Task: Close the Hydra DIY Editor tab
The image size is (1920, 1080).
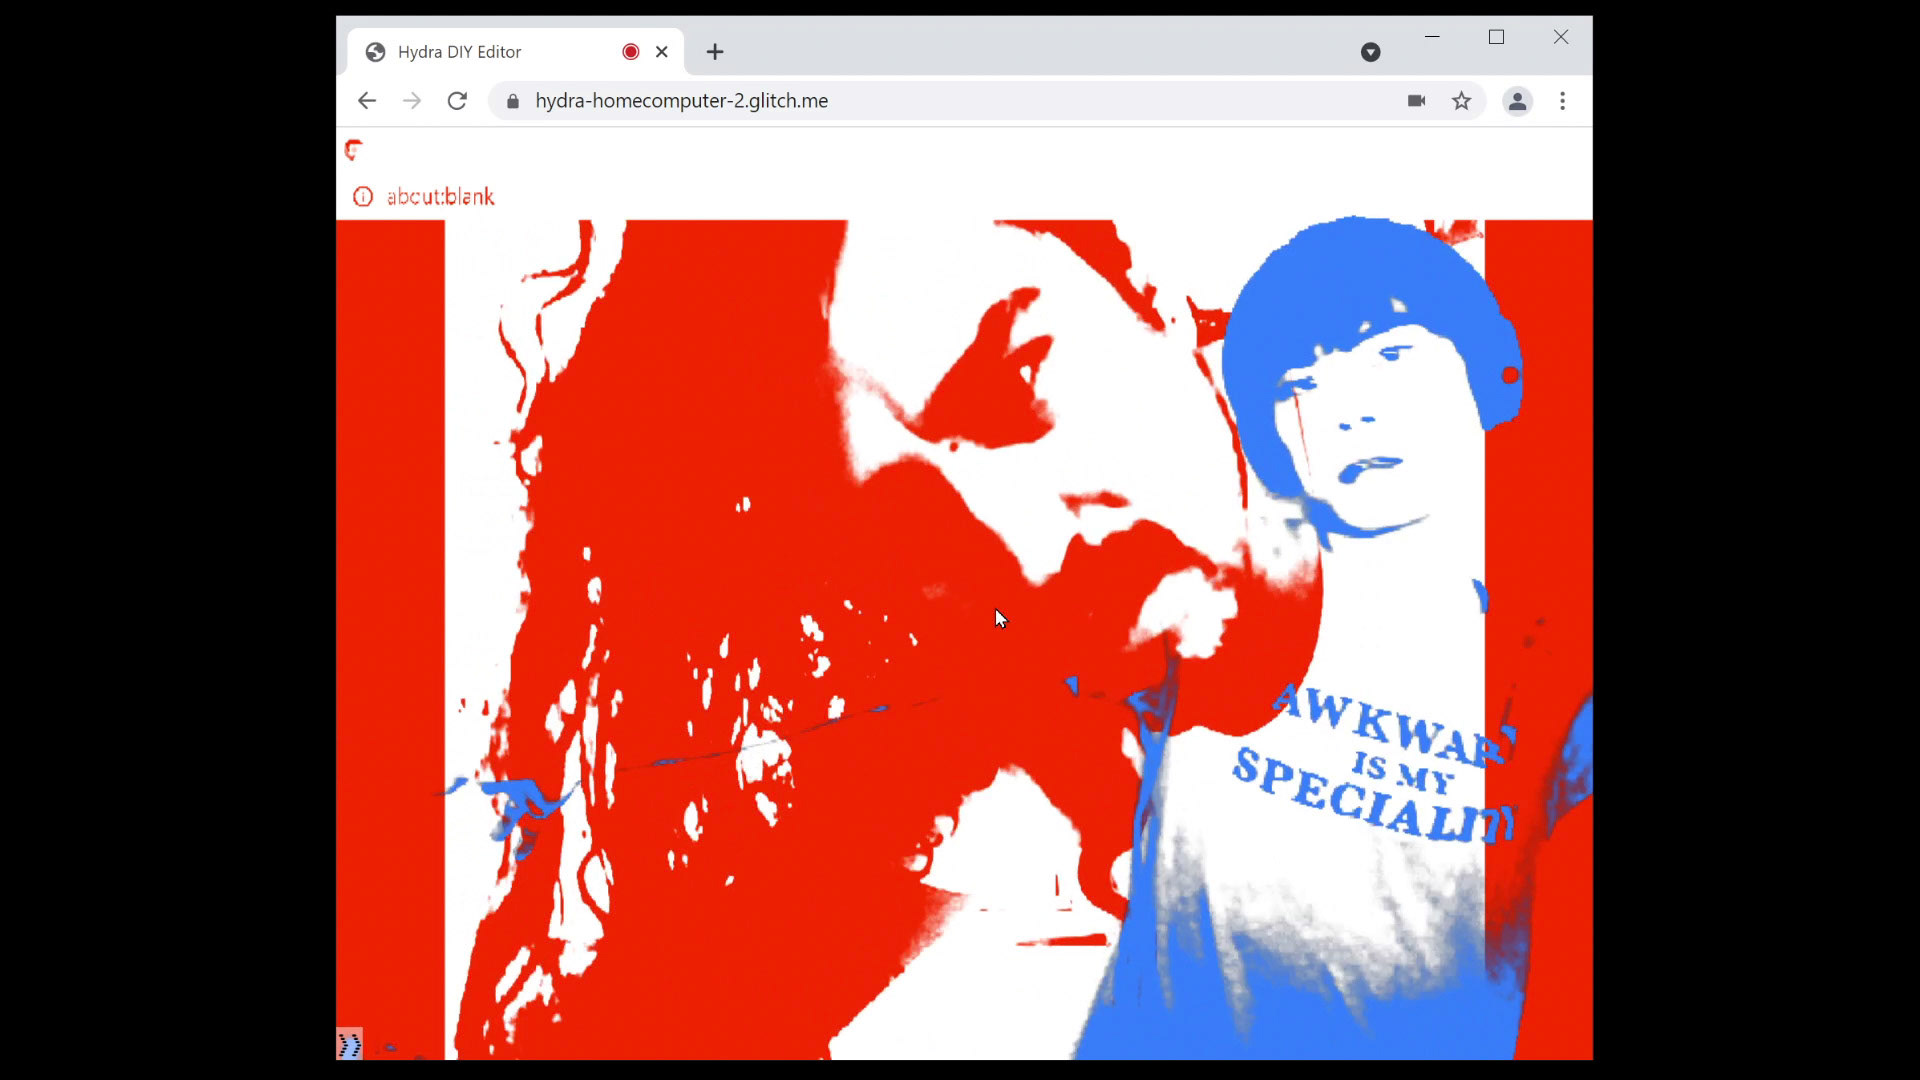Action: [661, 52]
